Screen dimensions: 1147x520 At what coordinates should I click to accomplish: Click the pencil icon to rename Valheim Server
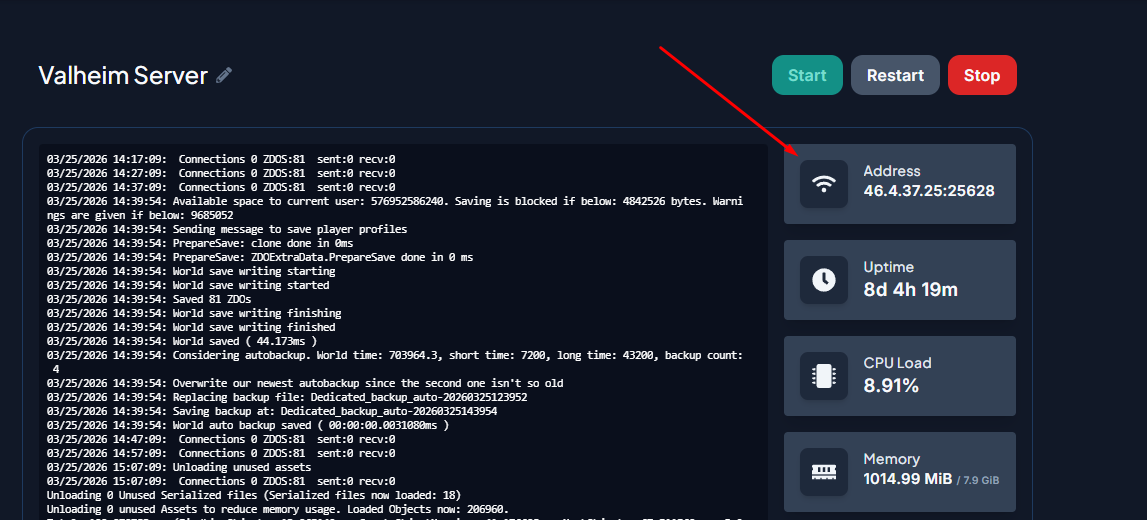(224, 75)
